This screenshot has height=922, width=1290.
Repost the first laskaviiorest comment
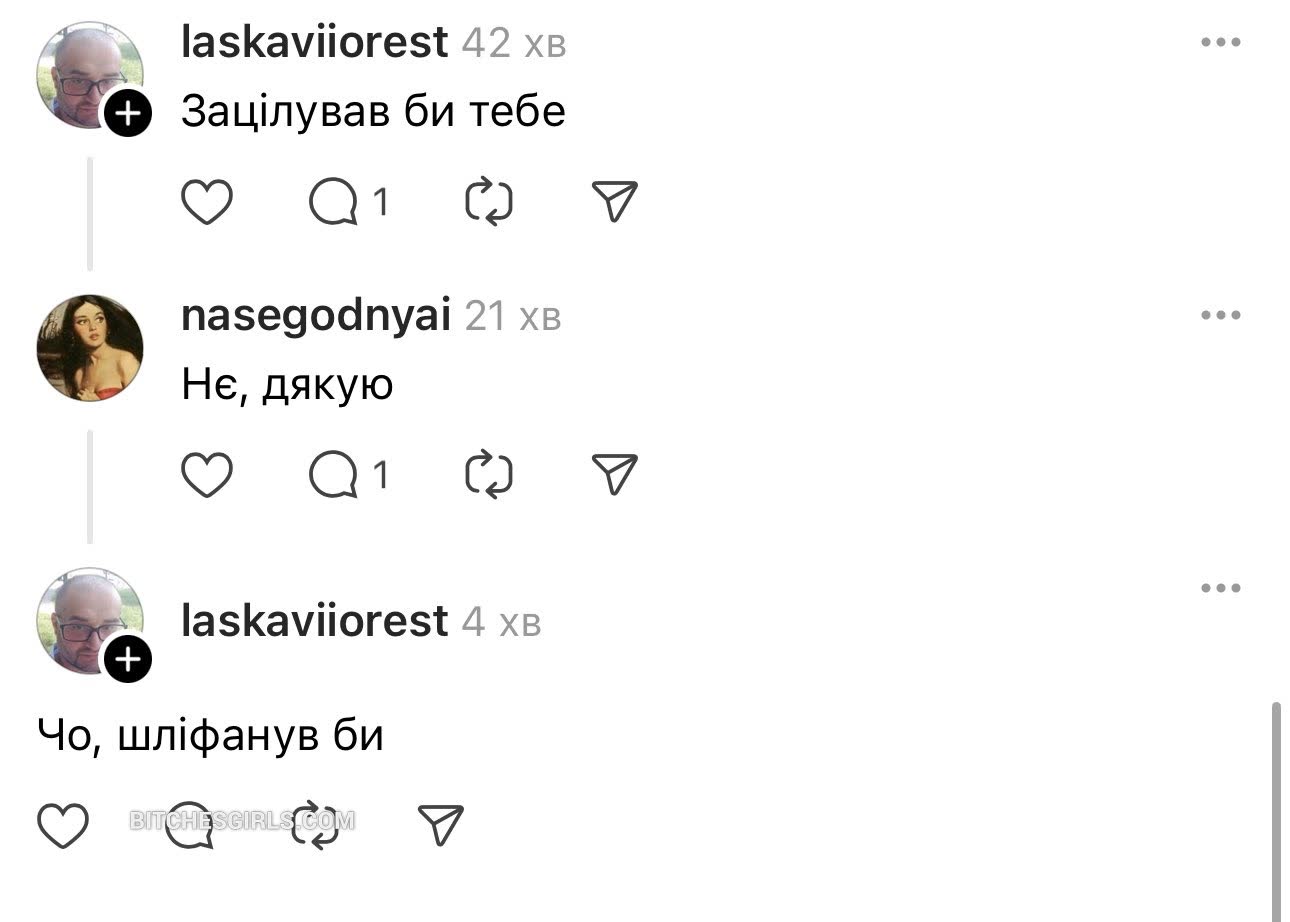pos(489,202)
